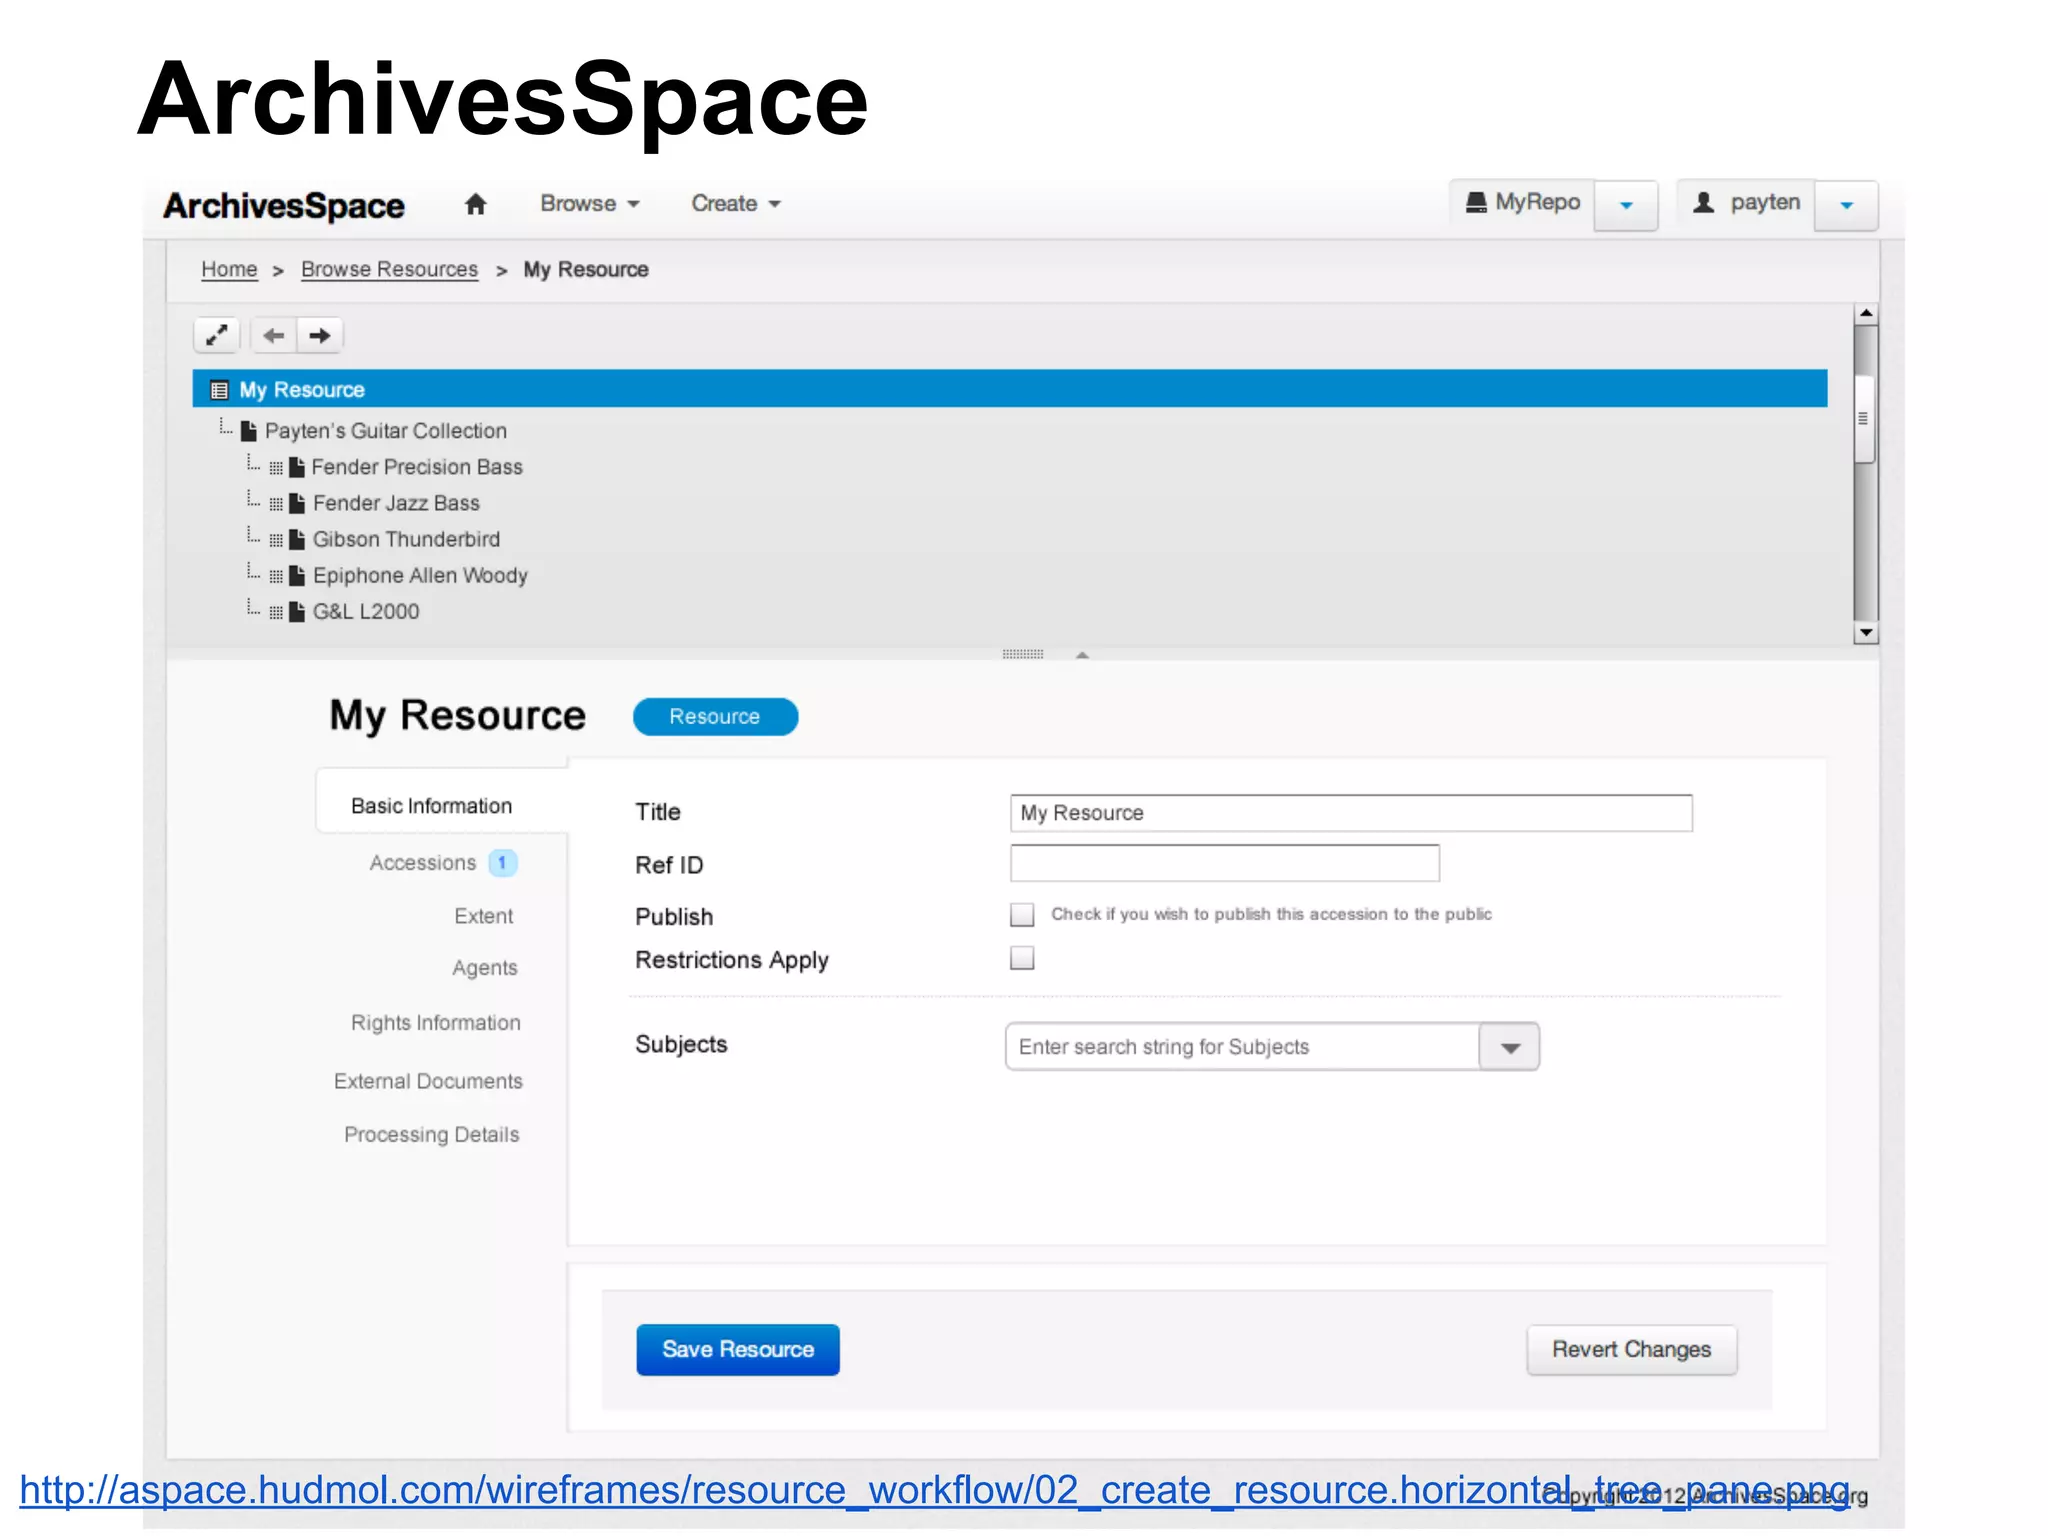Click the MyRepo button

(x=1522, y=203)
